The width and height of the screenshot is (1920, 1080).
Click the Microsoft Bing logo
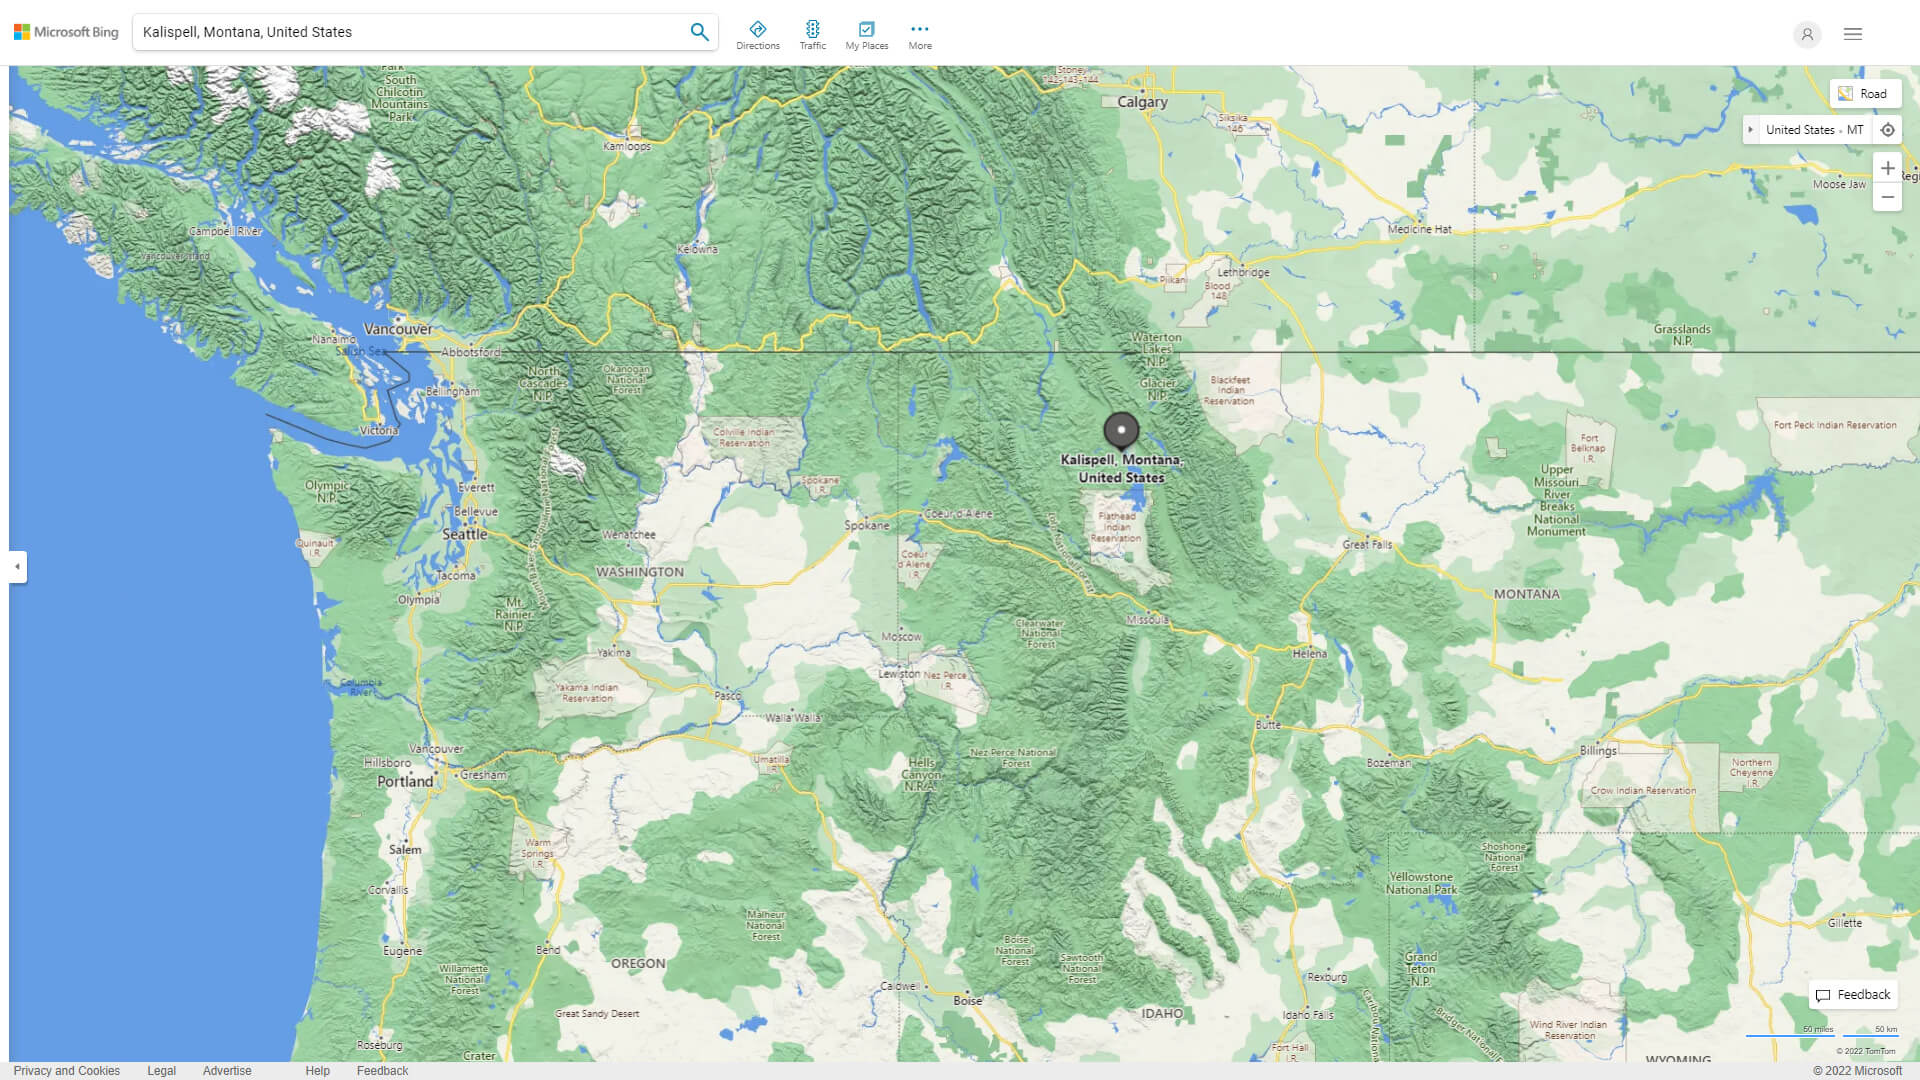coord(65,31)
